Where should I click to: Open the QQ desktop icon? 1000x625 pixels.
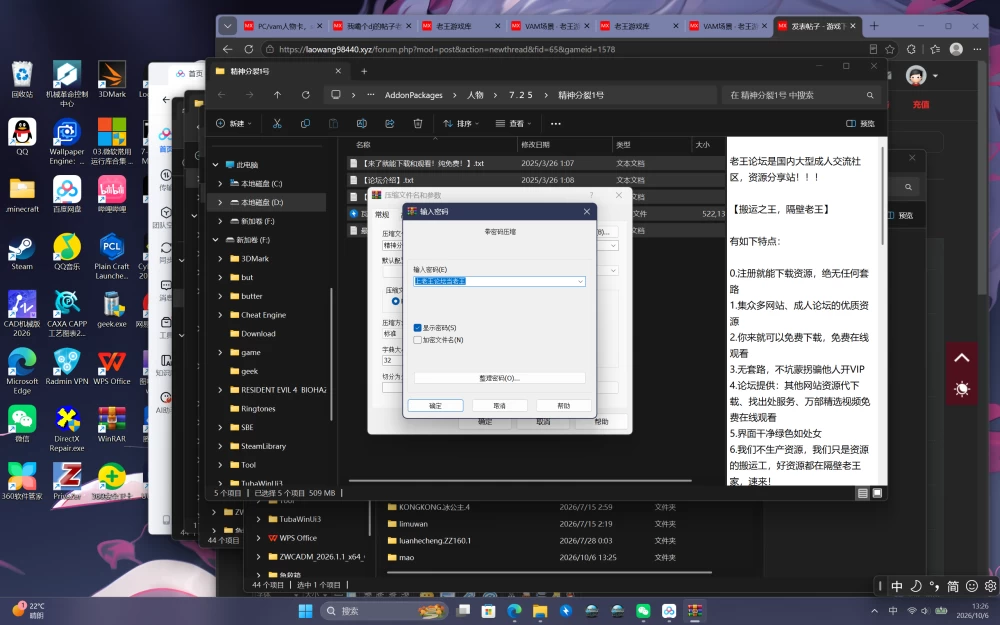click(22, 137)
